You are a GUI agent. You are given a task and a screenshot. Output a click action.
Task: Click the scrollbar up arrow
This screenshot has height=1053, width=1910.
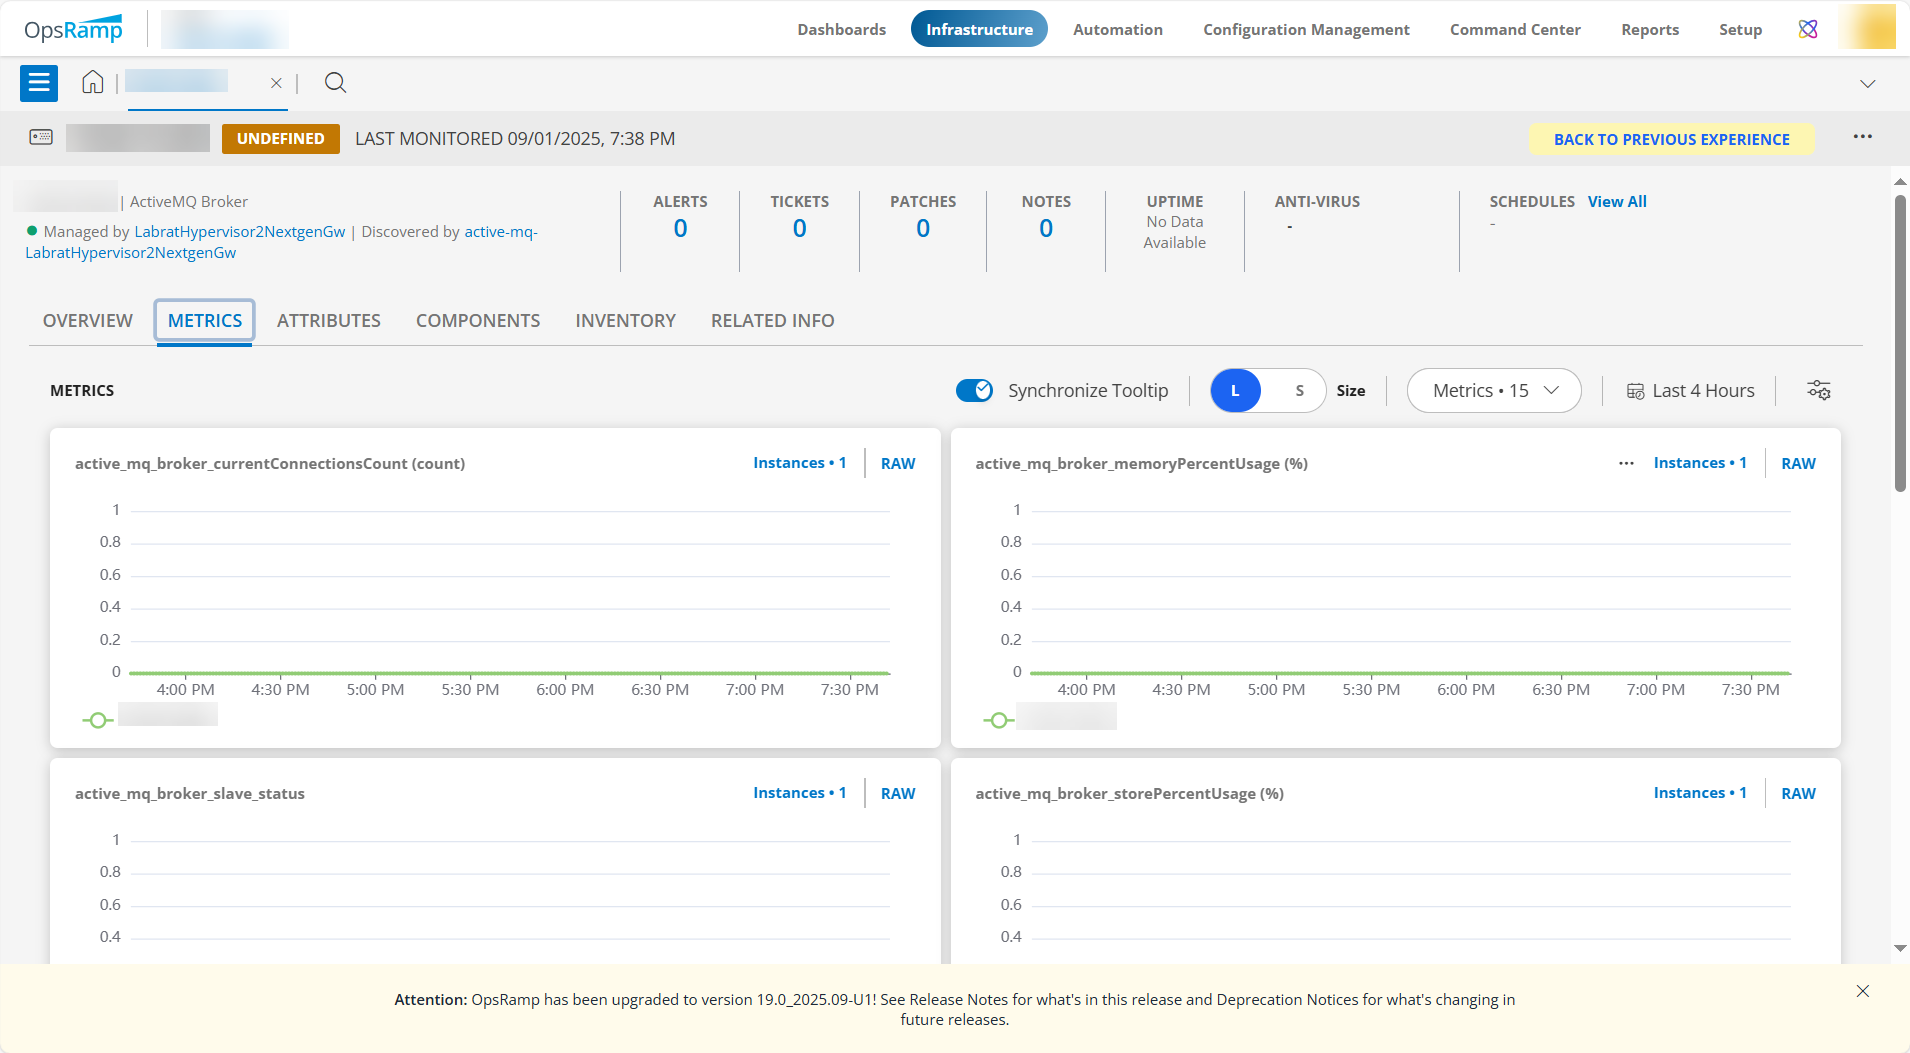(1900, 182)
